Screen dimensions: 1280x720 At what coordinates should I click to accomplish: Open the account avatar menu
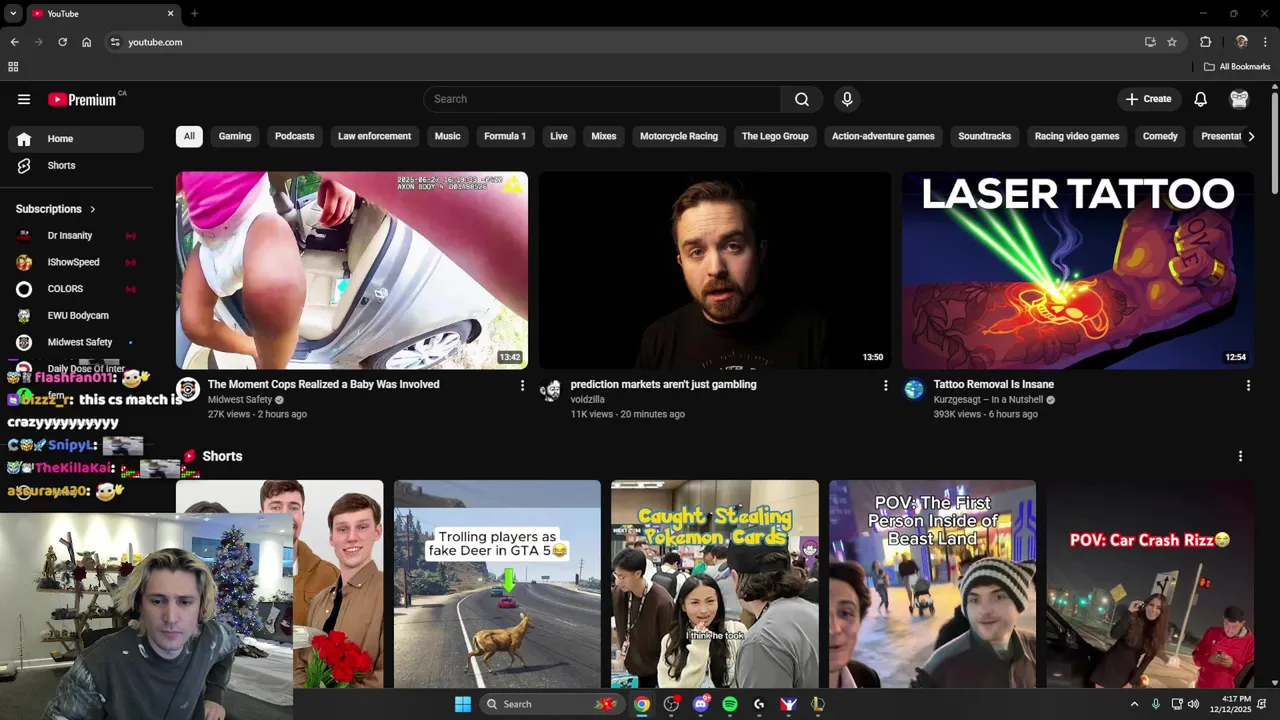pyautogui.click(x=1239, y=99)
